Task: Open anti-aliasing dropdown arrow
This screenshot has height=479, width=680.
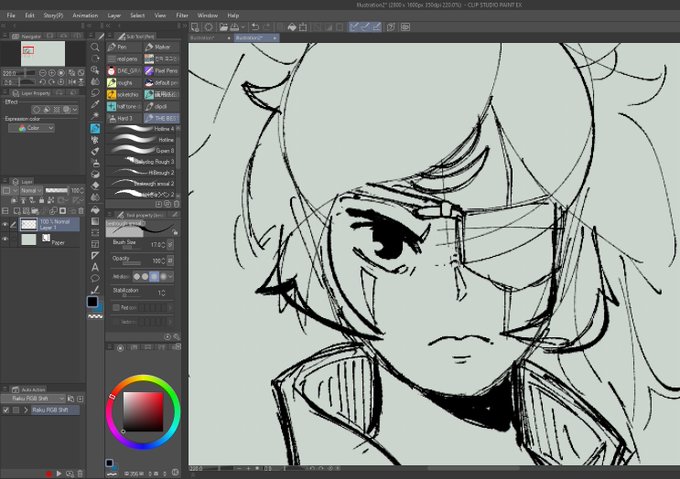Action: (x=170, y=276)
